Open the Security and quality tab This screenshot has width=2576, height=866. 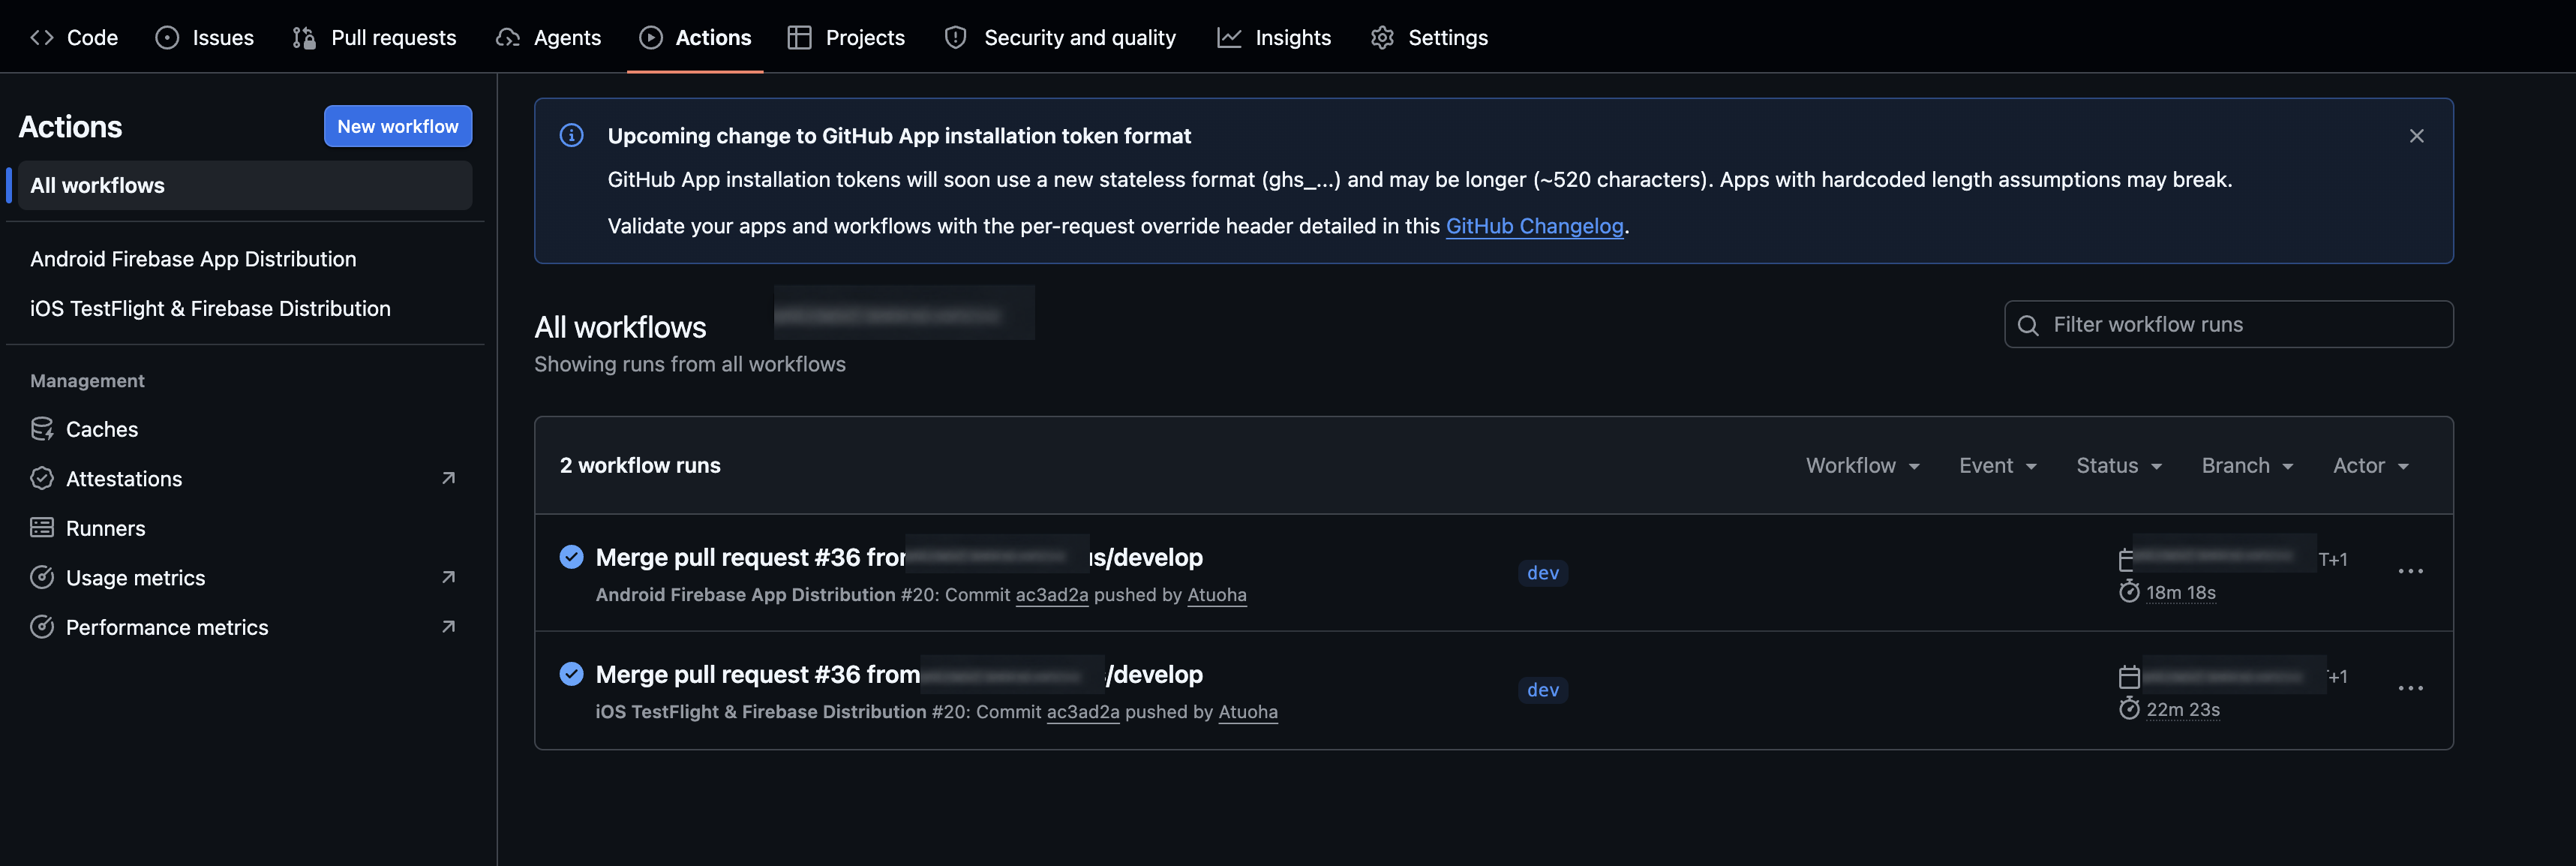pos(1061,37)
